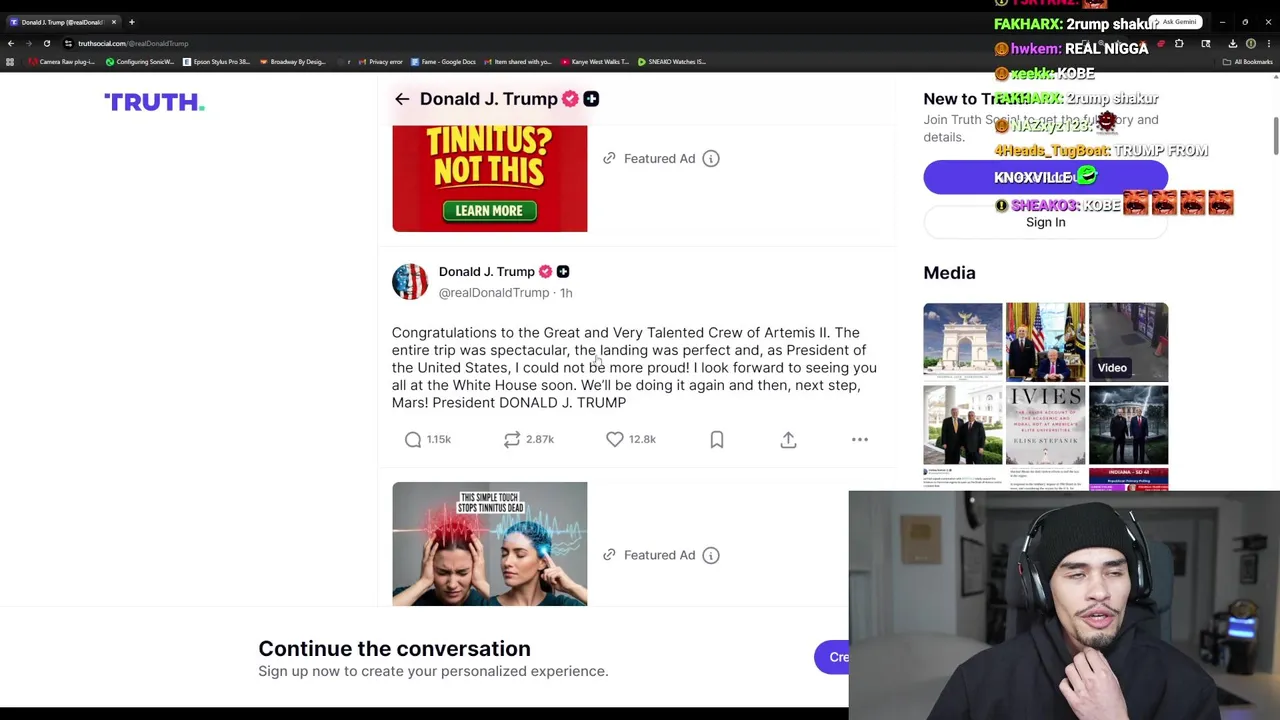Share the Artemis II post via upload icon
Viewport: 1280px width, 720px height.
tap(788, 439)
